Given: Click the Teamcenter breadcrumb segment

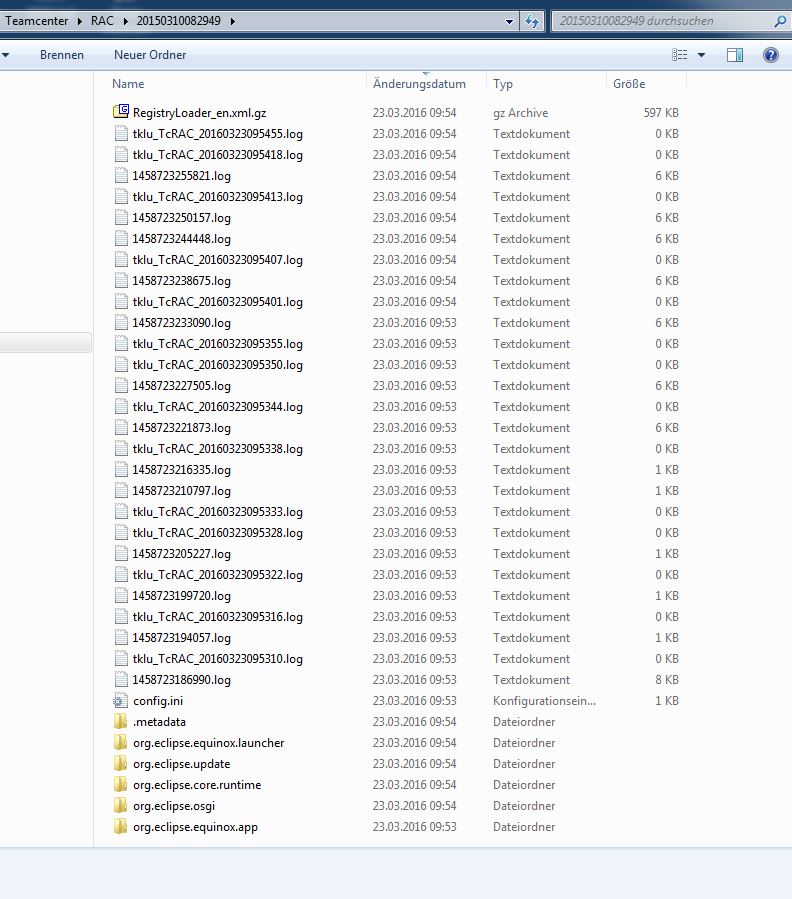Looking at the screenshot, I should 37,21.
